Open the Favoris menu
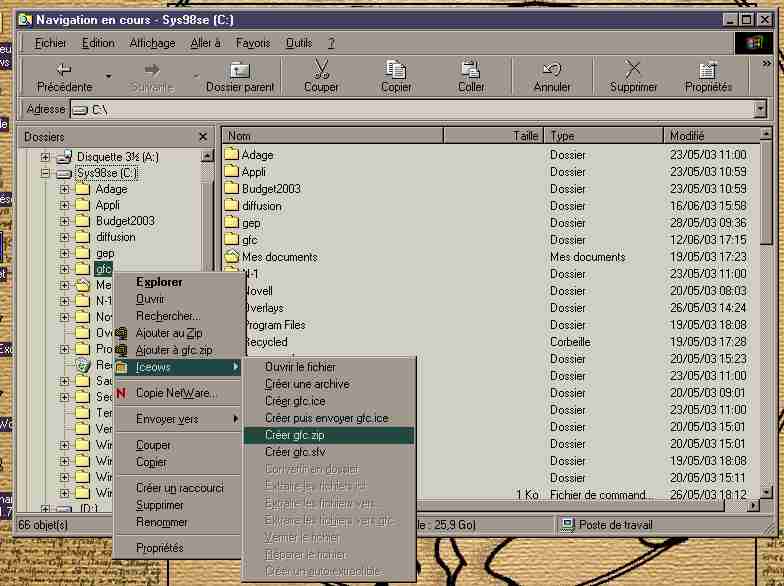 pyautogui.click(x=253, y=43)
